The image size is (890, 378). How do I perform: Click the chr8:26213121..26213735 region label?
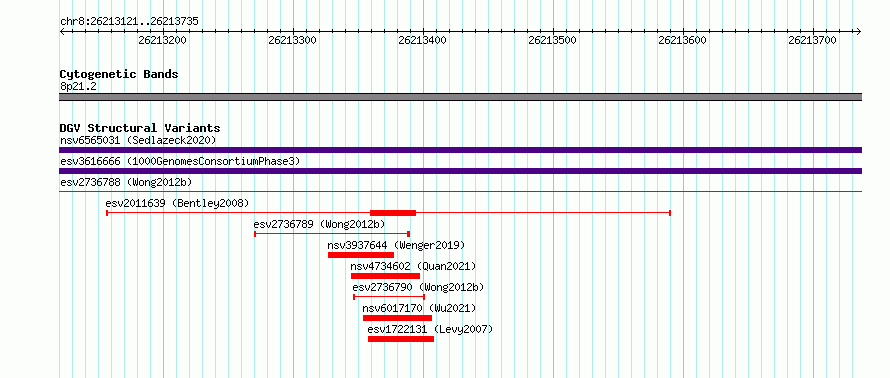[129, 22]
